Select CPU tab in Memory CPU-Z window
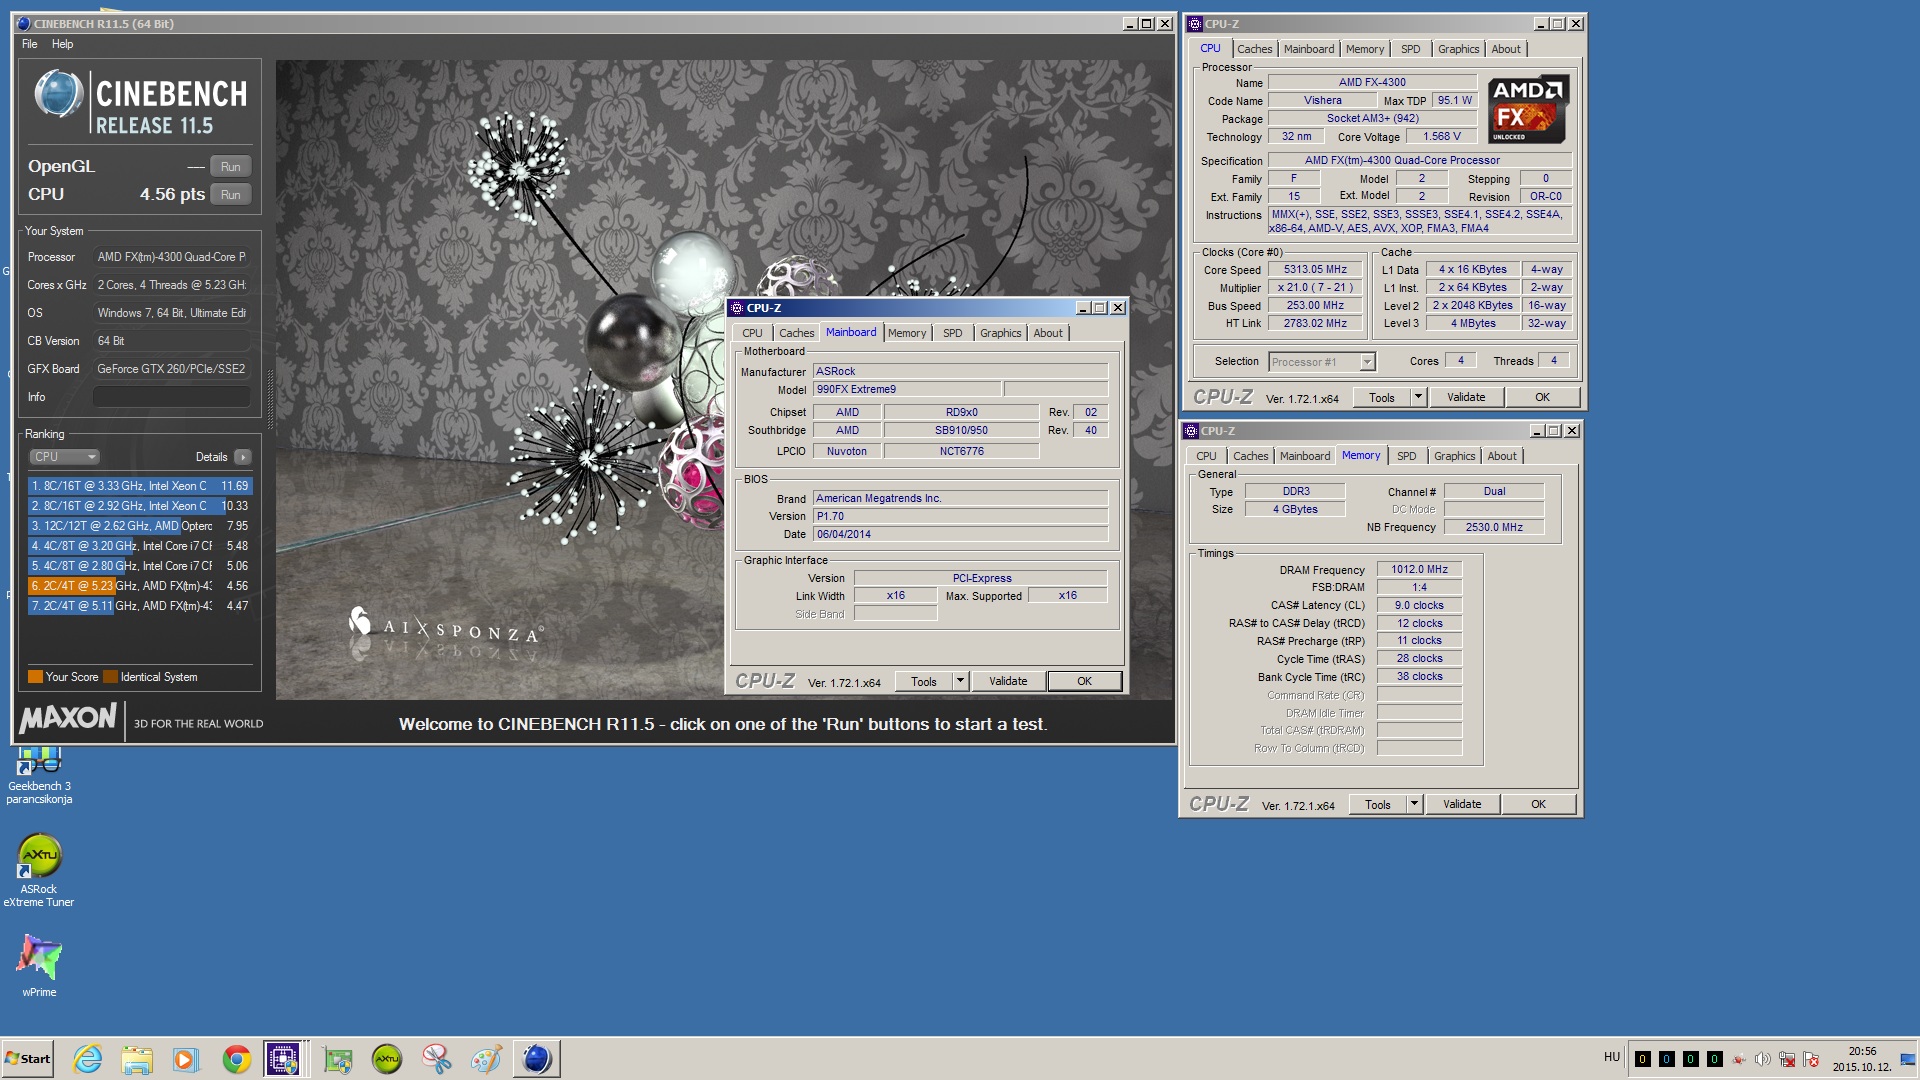1920x1080 pixels. (x=1207, y=456)
